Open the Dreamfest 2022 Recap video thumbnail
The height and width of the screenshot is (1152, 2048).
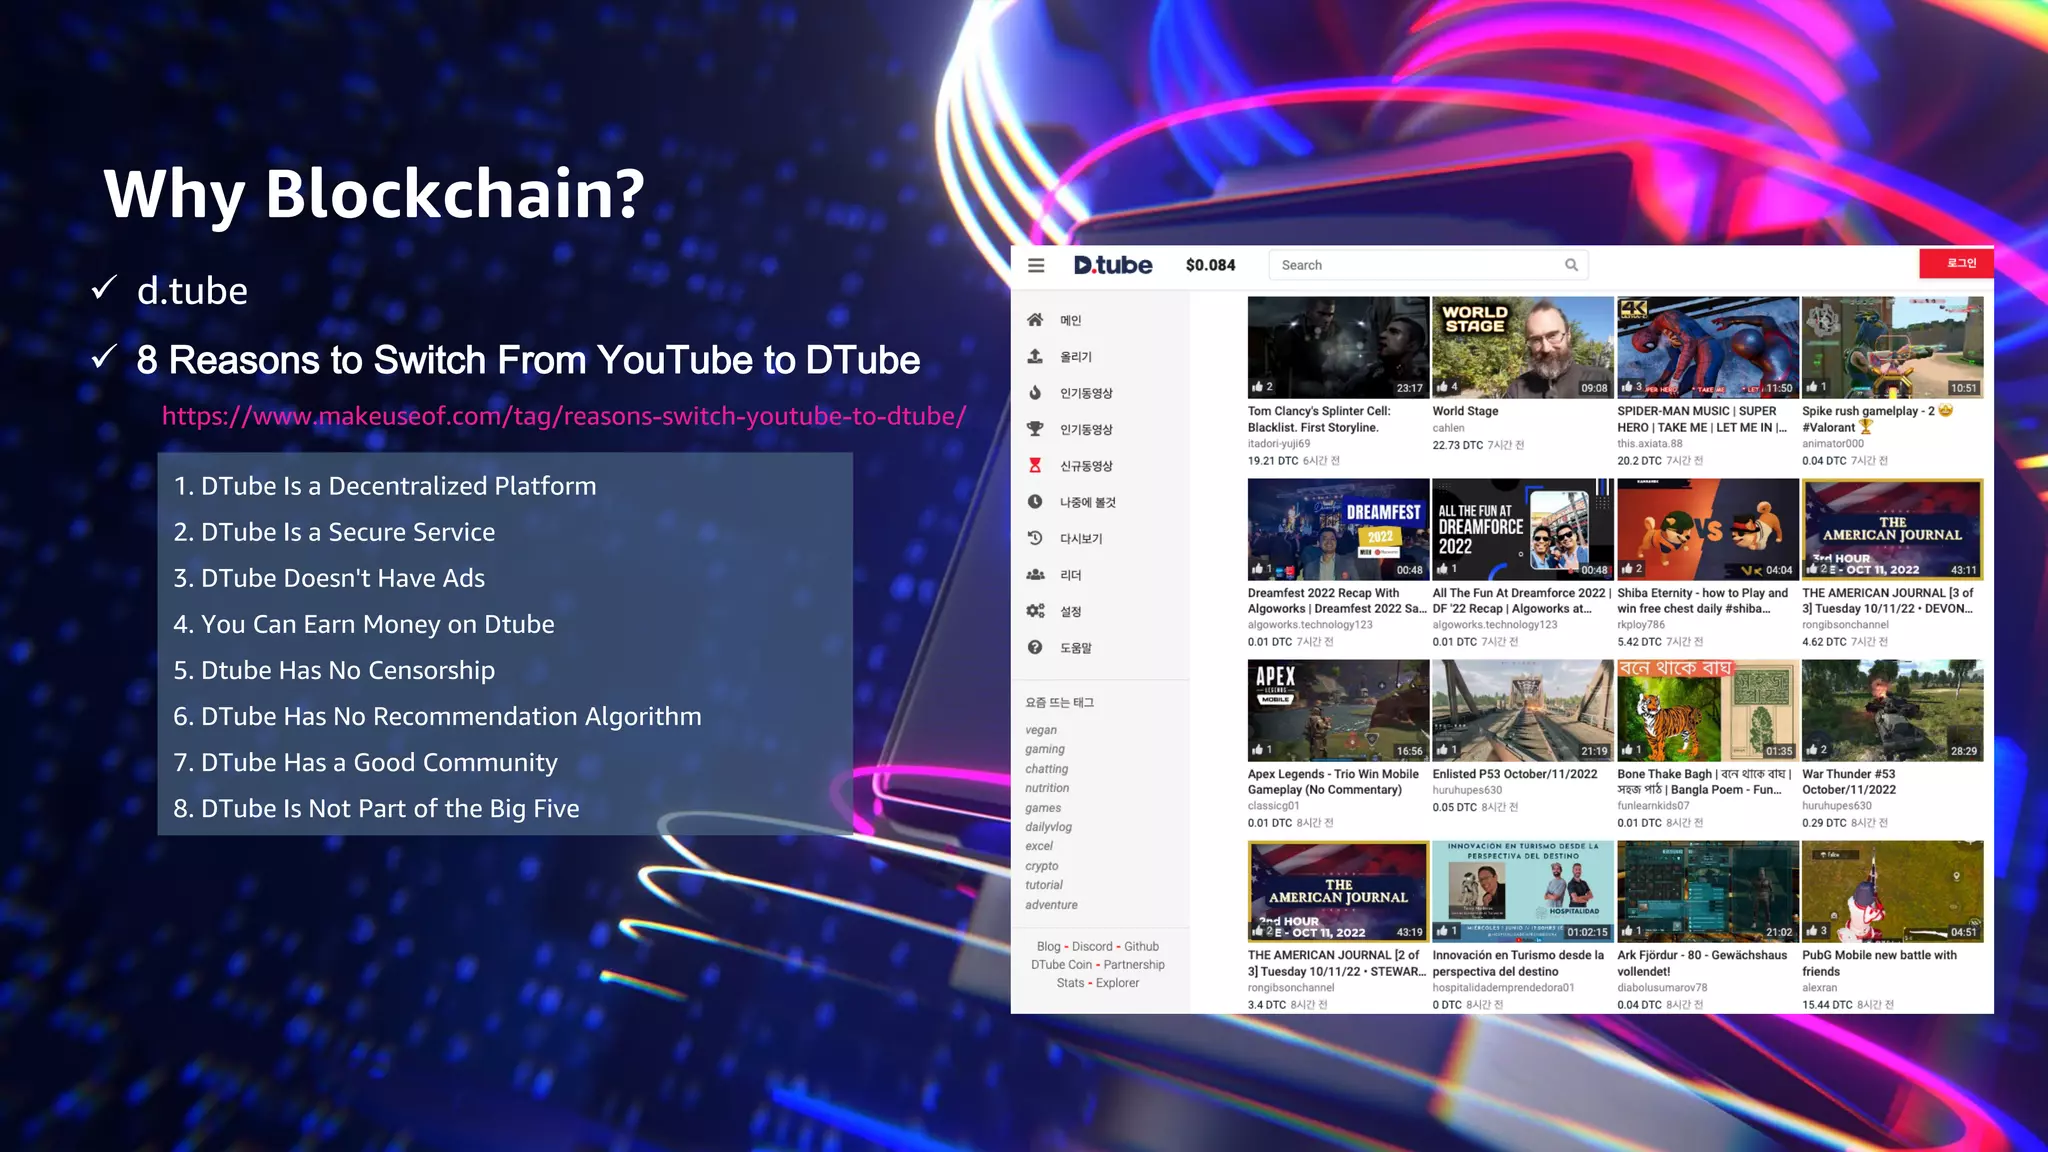pos(1338,529)
